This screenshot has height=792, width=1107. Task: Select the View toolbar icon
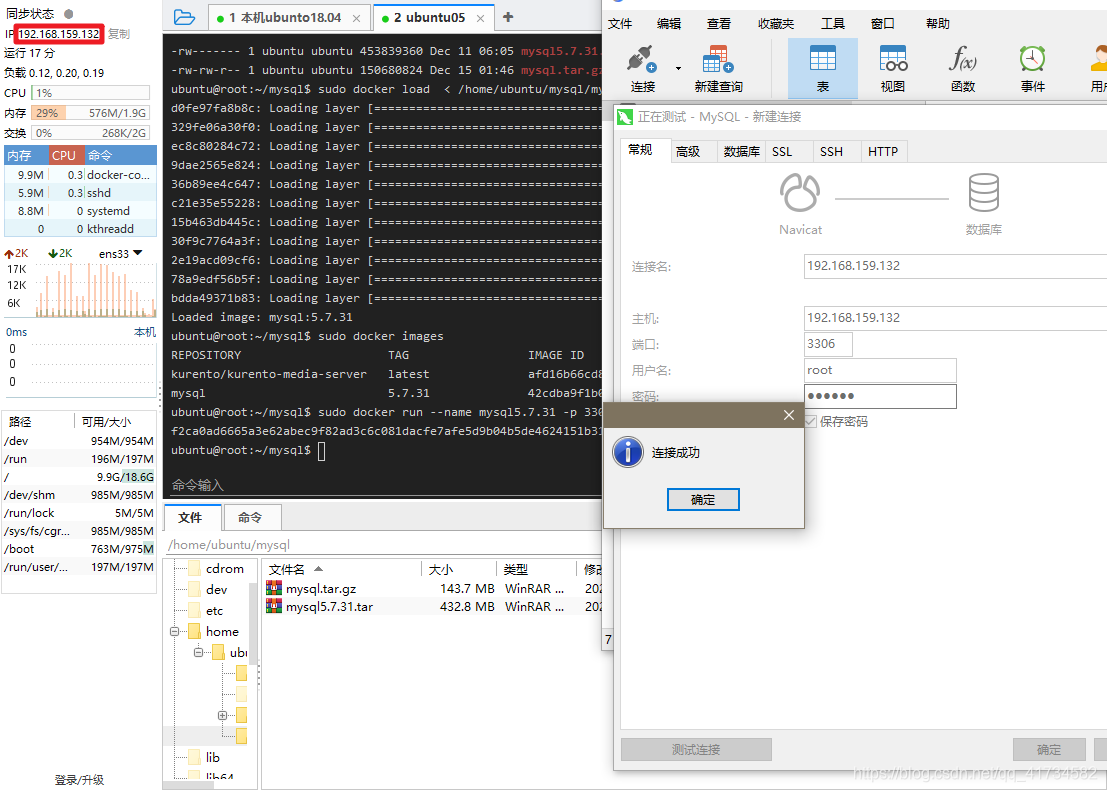tap(892, 59)
